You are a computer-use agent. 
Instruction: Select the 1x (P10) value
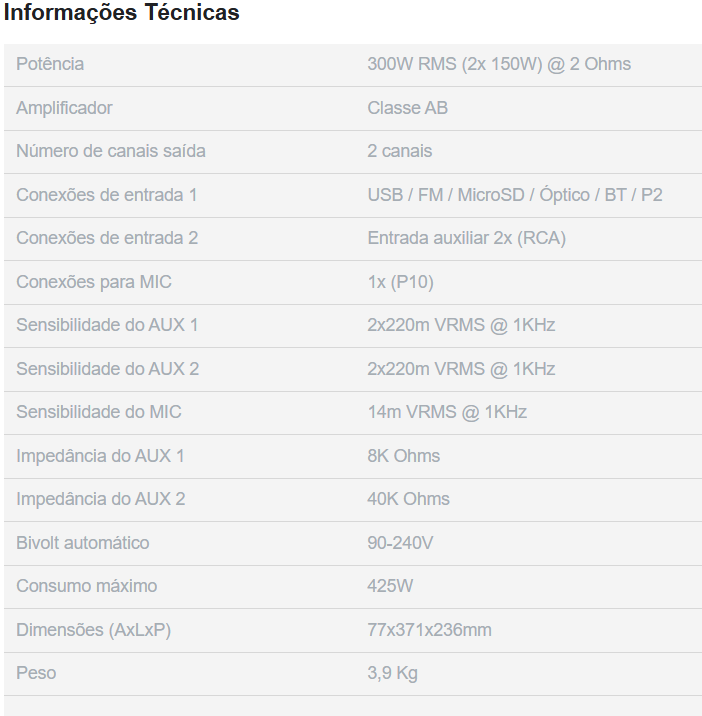(401, 282)
